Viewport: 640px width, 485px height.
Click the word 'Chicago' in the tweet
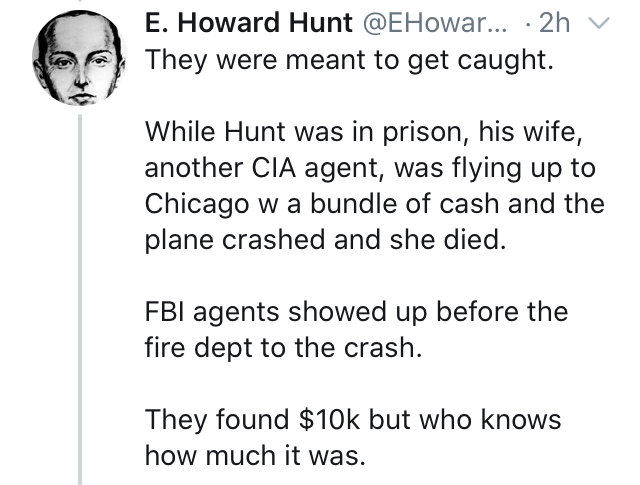tap(197, 204)
